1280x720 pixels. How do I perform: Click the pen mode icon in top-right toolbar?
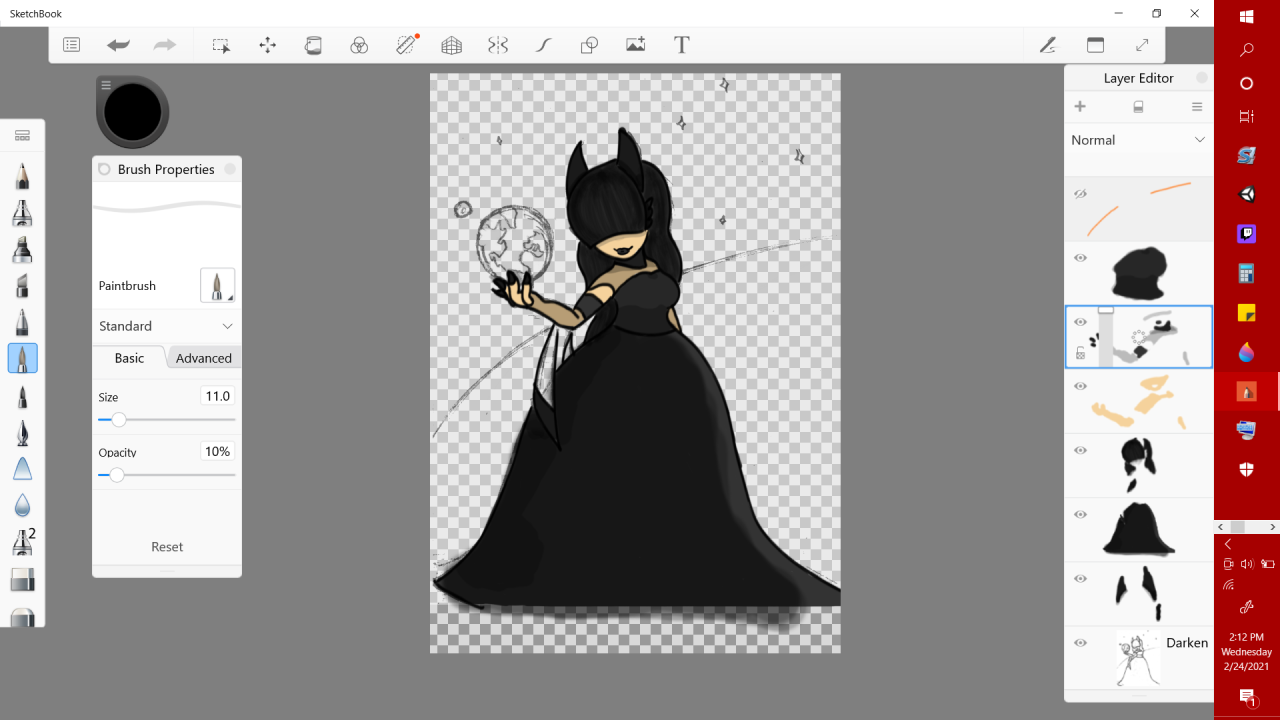[1047, 45]
